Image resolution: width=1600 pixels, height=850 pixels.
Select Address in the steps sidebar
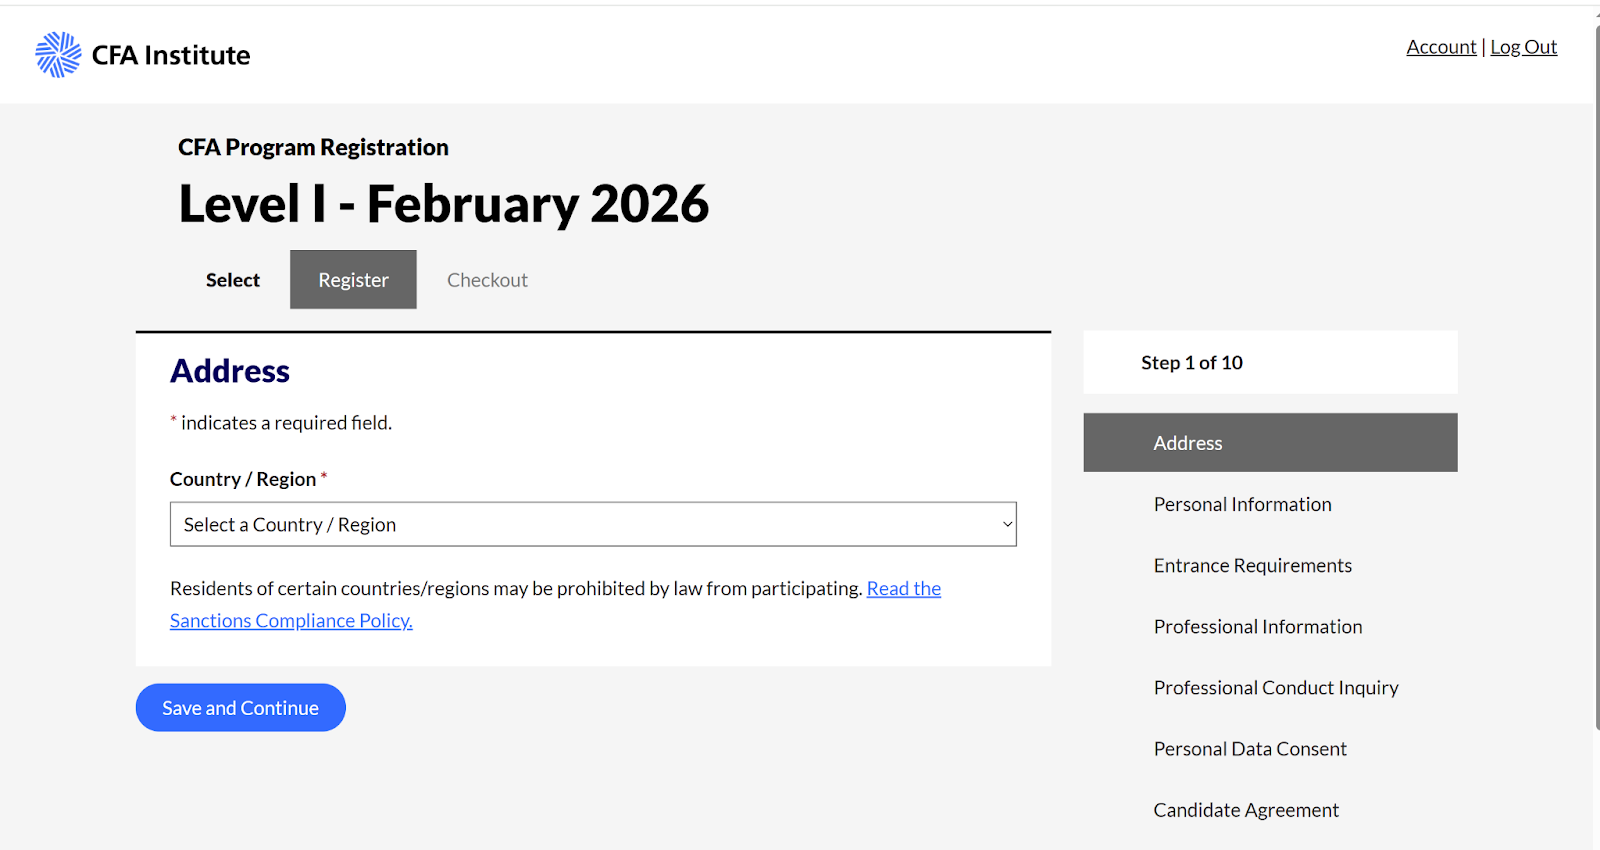click(x=1270, y=443)
